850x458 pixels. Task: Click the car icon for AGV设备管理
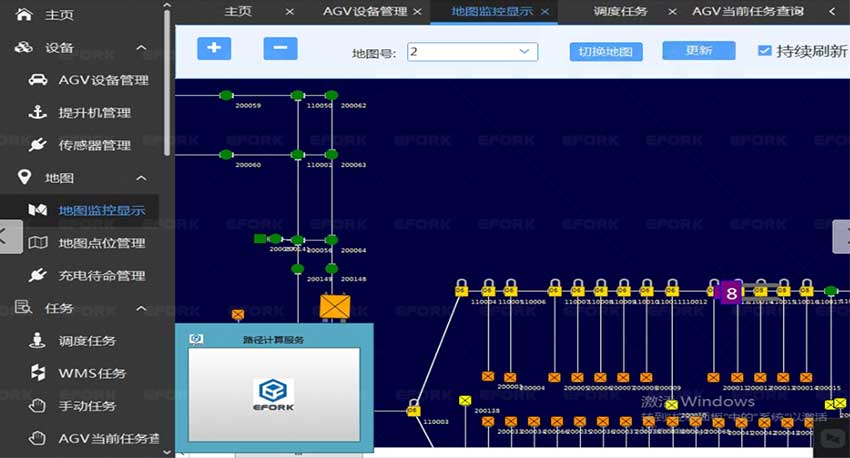coord(38,80)
